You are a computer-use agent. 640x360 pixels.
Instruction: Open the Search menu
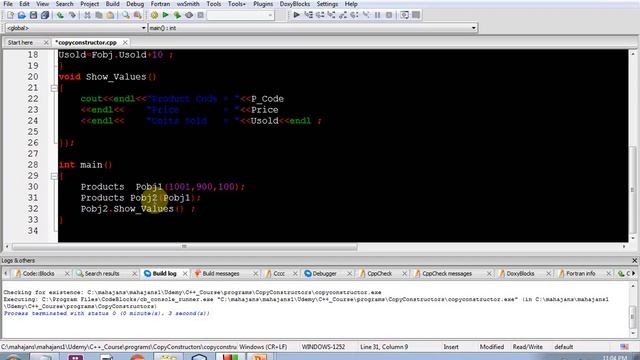[x=64, y=4]
